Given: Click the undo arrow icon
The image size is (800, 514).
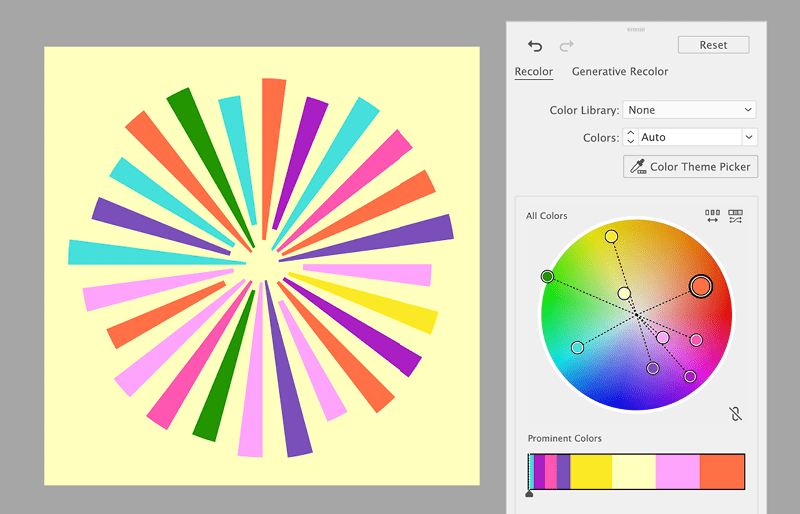Looking at the screenshot, I should pyautogui.click(x=535, y=46).
